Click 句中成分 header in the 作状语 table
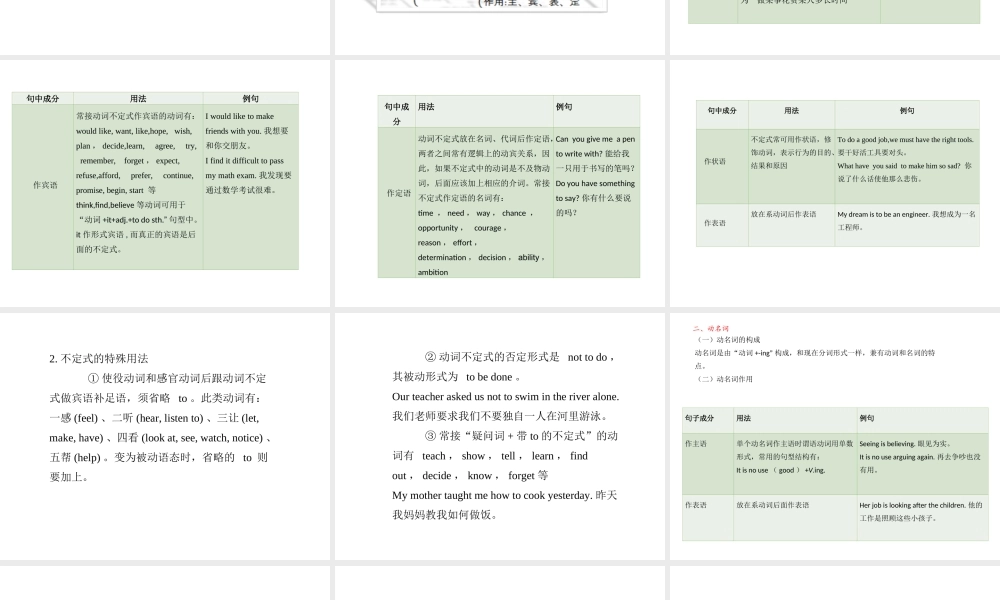The width and height of the screenshot is (1000, 600). (x=722, y=110)
